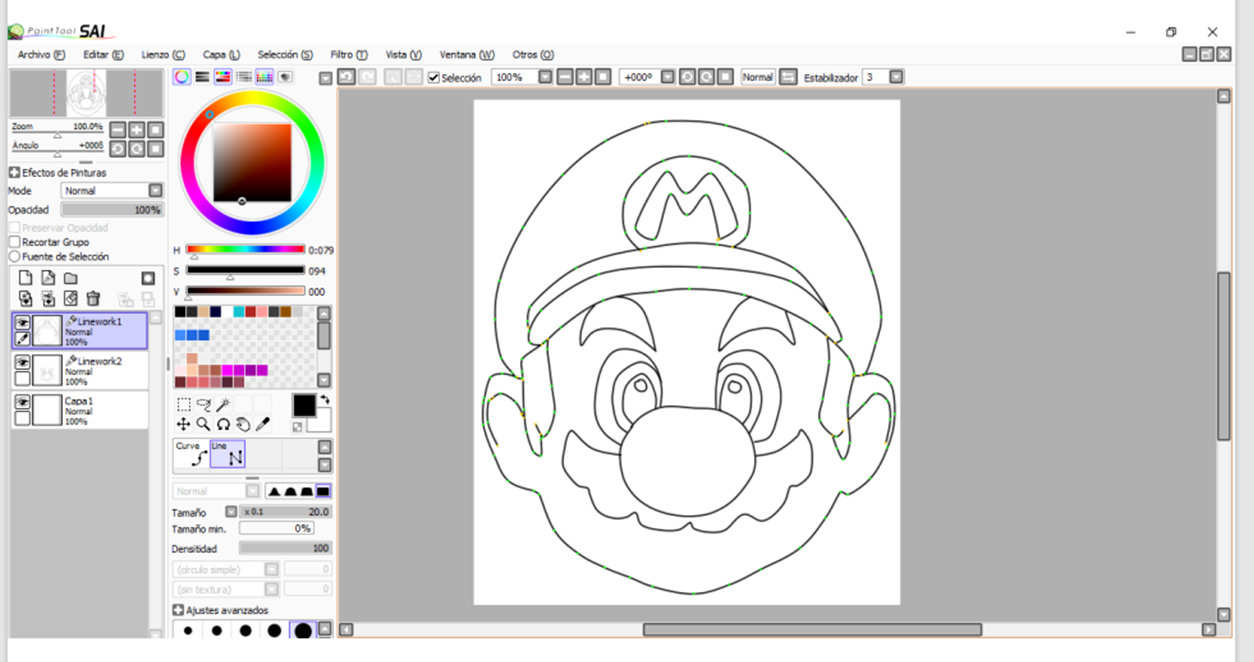The height and width of the screenshot is (662, 1254).
Task: Choose the Curve linework tool
Action: [x=191, y=454]
